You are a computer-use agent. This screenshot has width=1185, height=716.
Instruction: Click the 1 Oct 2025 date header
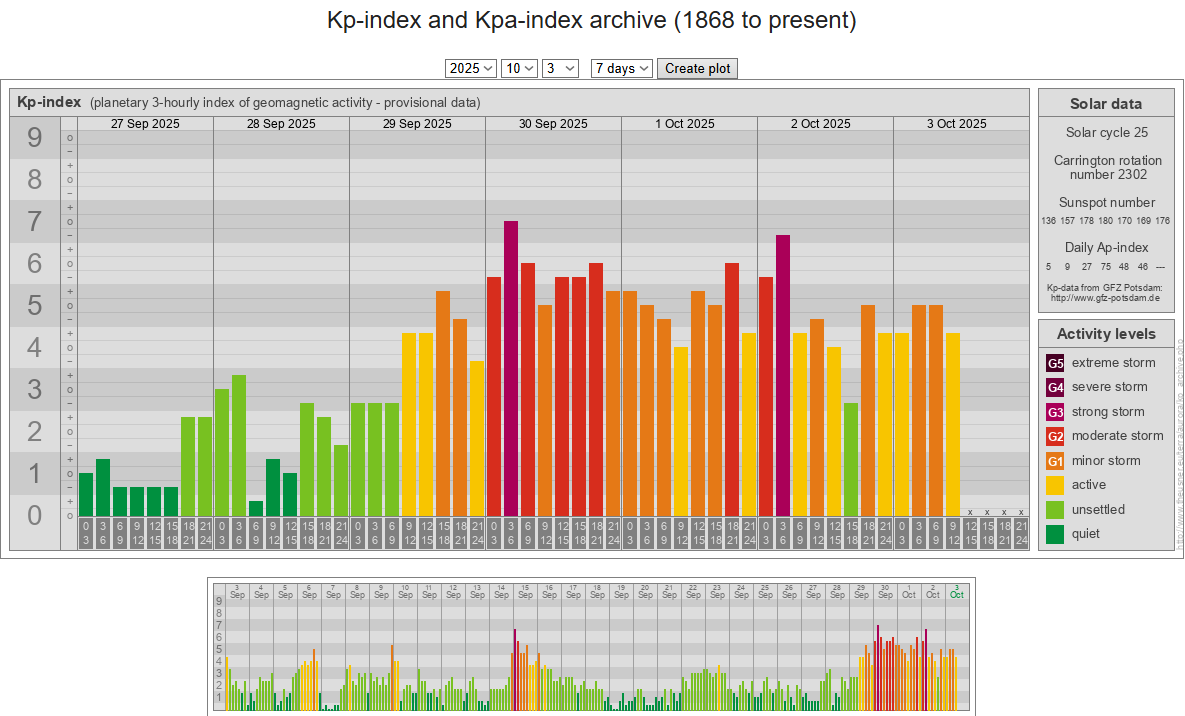(x=685, y=124)
